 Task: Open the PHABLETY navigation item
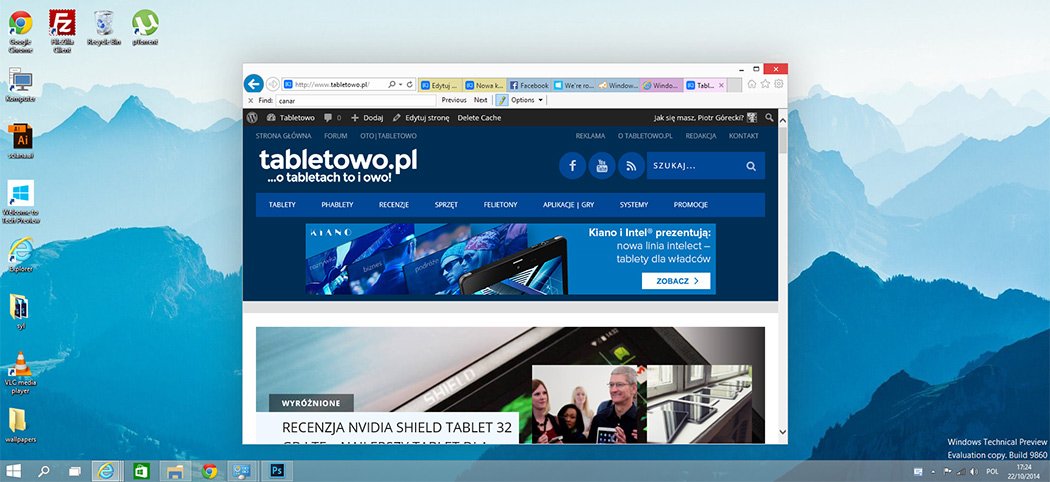[x=337, y=205]
